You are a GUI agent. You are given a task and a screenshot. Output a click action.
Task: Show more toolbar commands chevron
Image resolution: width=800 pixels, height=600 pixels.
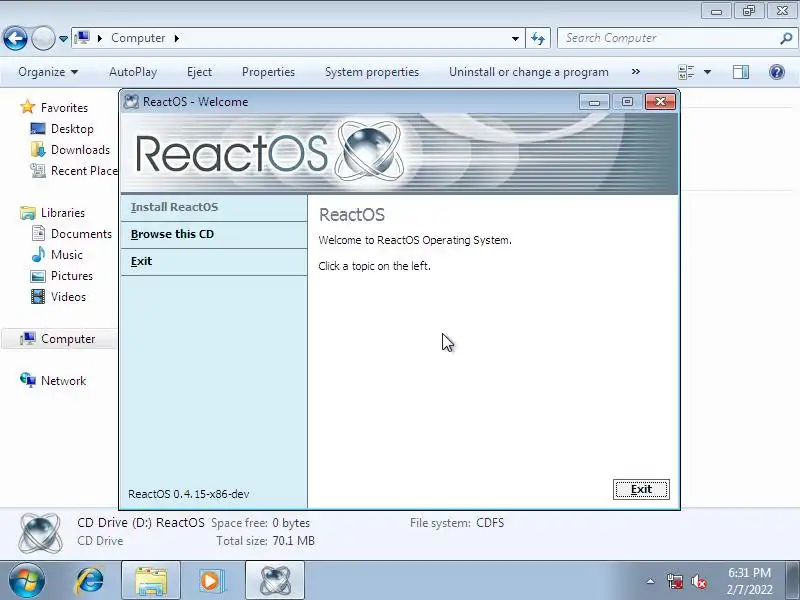click(x=636, y=72)
